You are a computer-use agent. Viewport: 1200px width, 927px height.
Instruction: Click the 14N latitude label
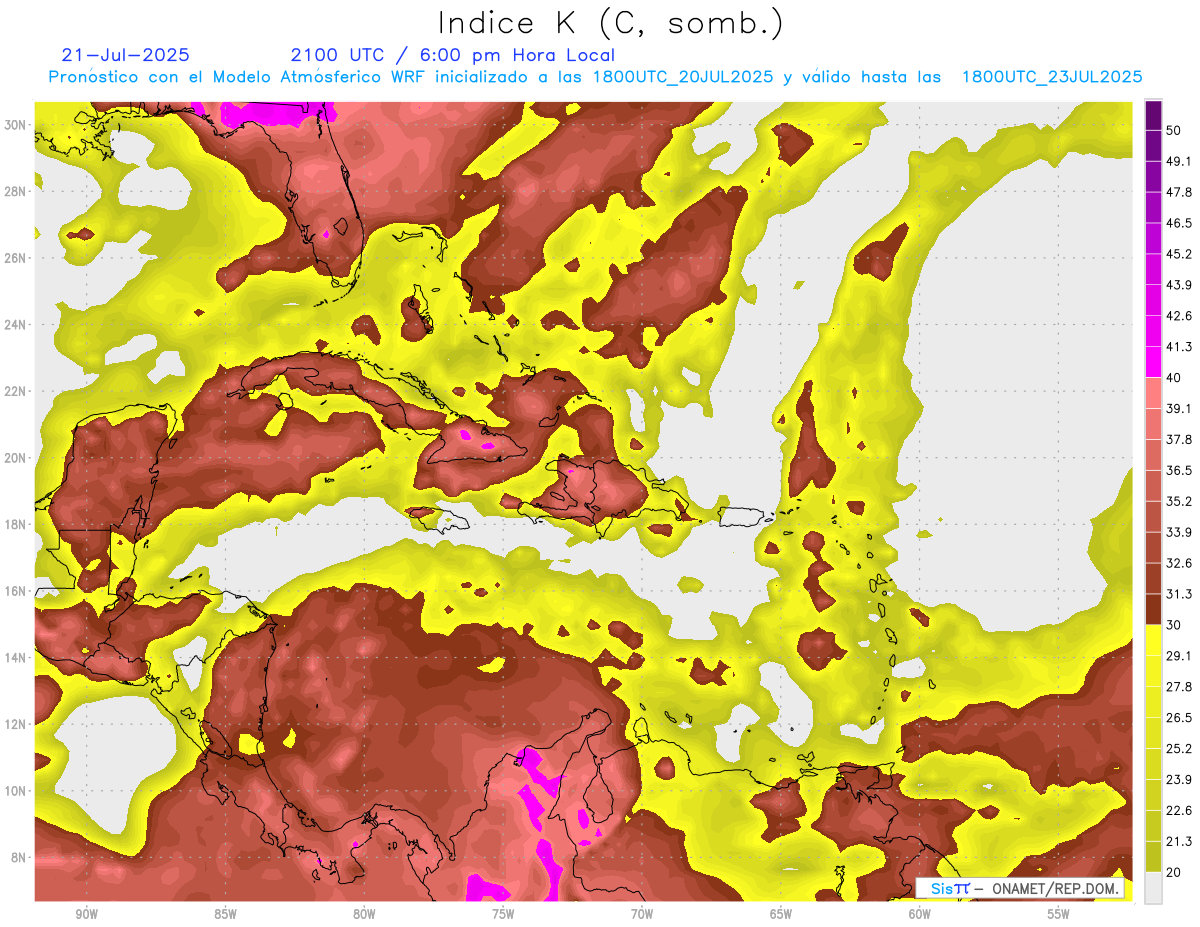click(x=17, y=658)
